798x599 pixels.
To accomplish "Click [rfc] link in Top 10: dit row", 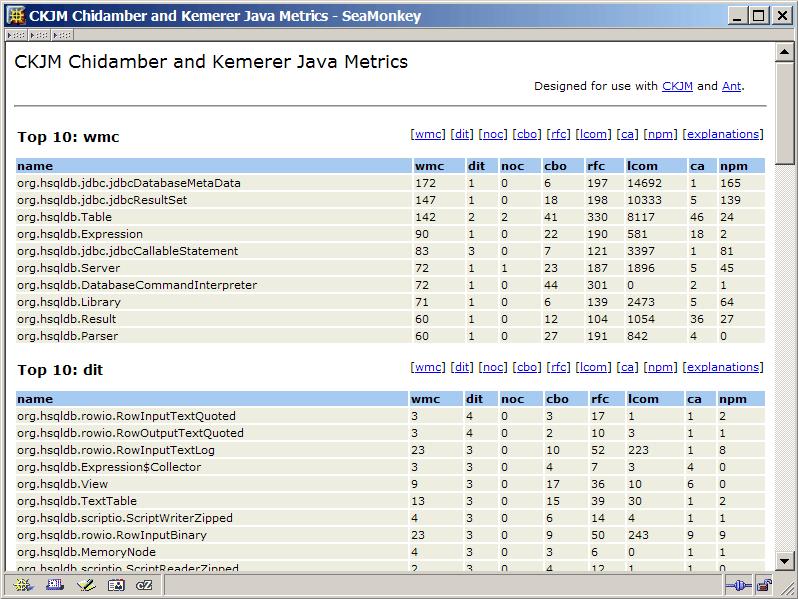I will [x=558, y=367].
